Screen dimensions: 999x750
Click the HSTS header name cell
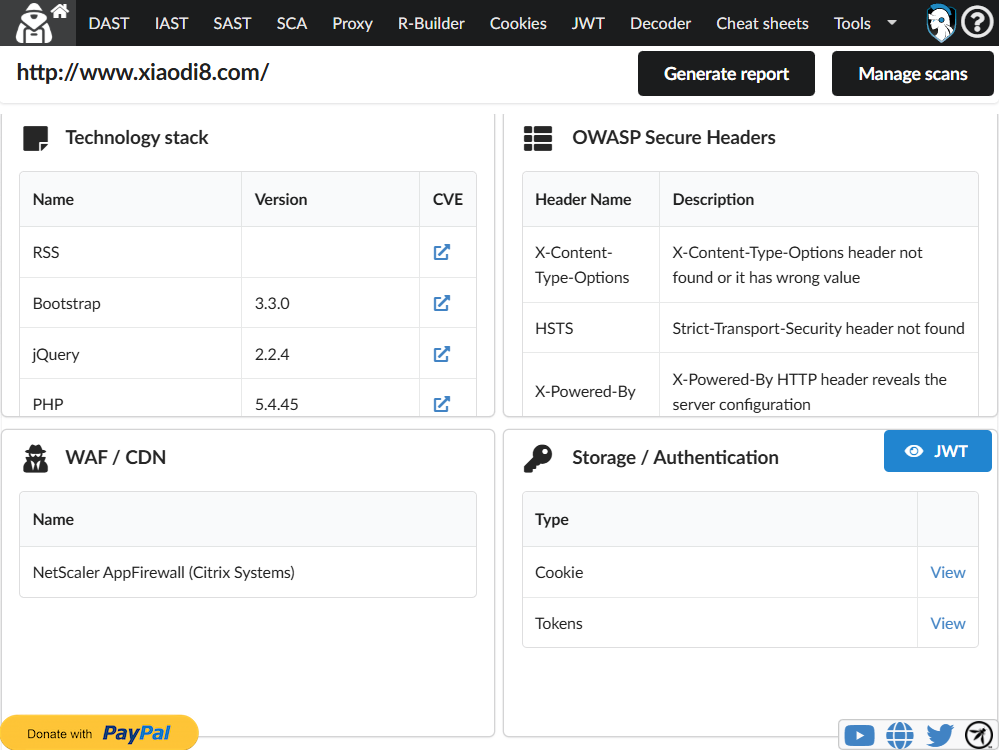(x=591, y=328)
